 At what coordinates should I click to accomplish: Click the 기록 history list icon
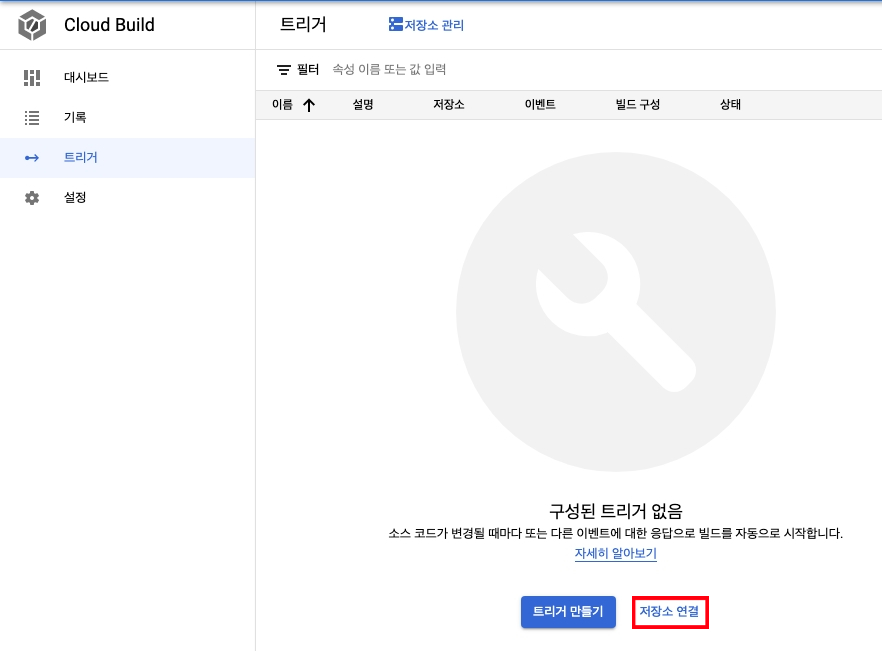coord(32,118)
